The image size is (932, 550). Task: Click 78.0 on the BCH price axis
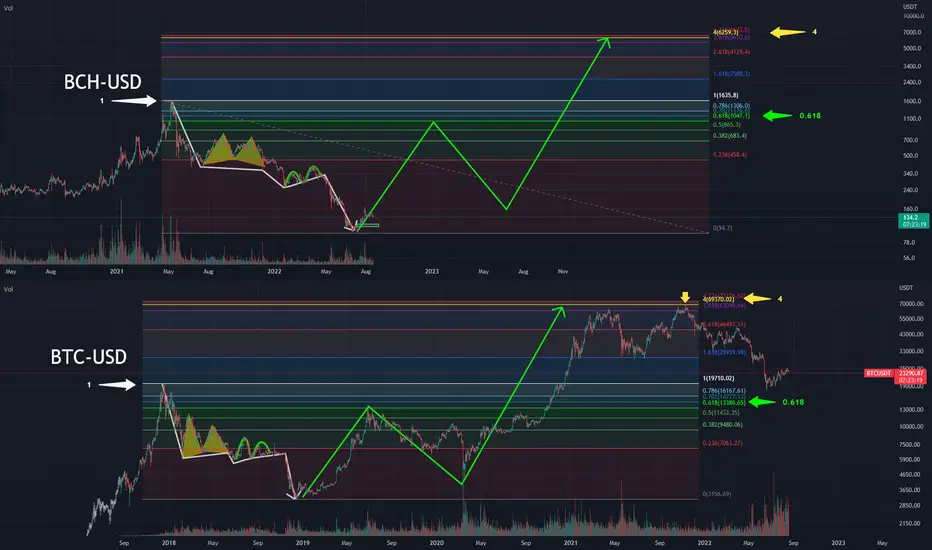tap(909, 243)
